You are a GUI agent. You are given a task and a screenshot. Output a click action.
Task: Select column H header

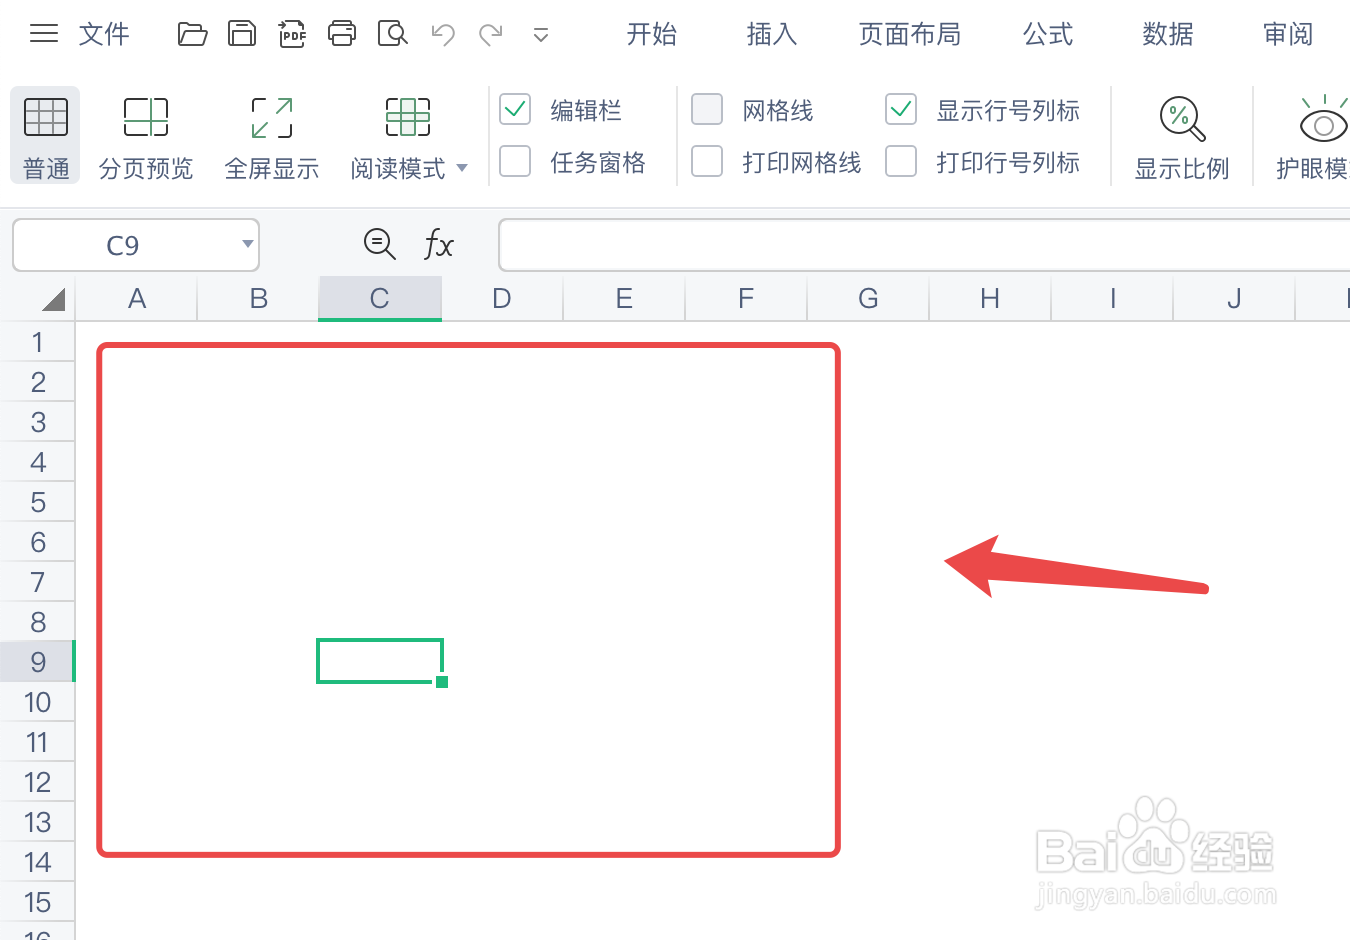990,299
